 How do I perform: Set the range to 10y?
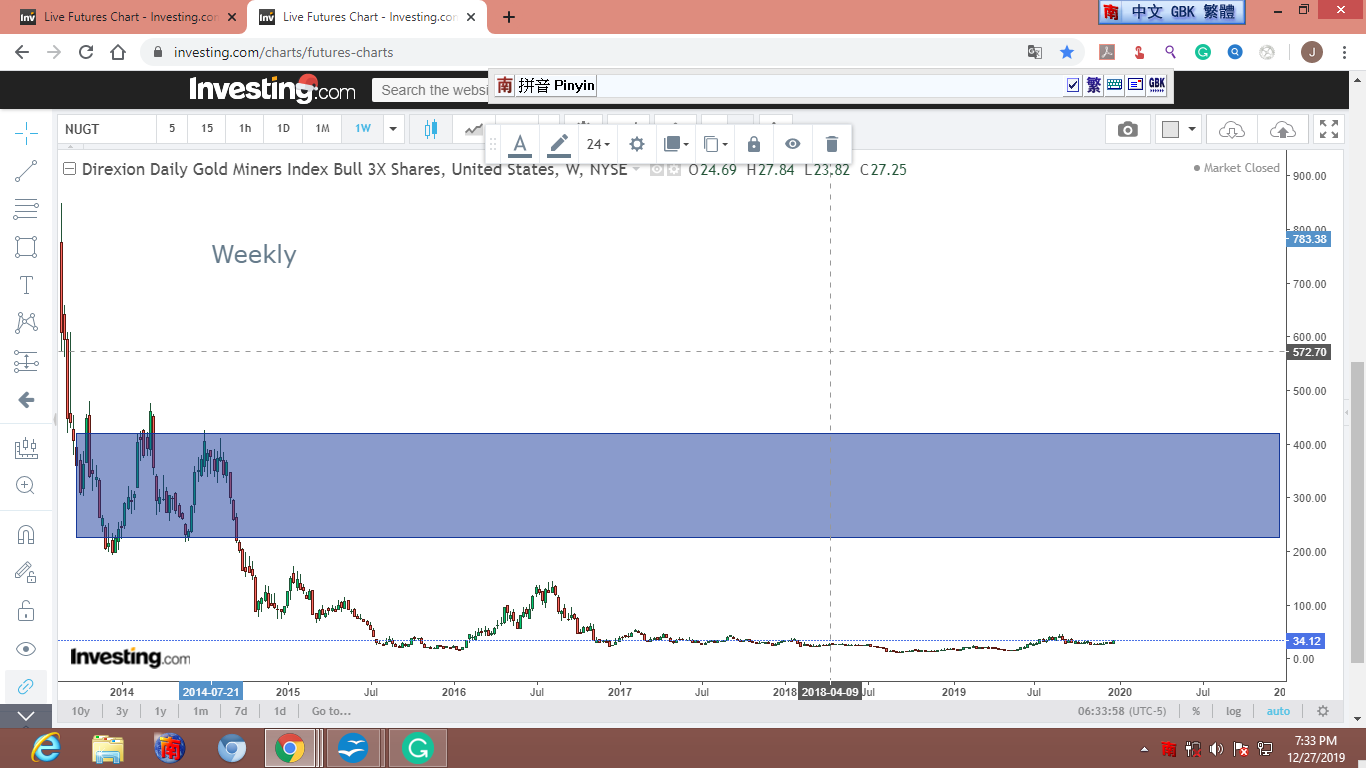(x=80, y=711)
